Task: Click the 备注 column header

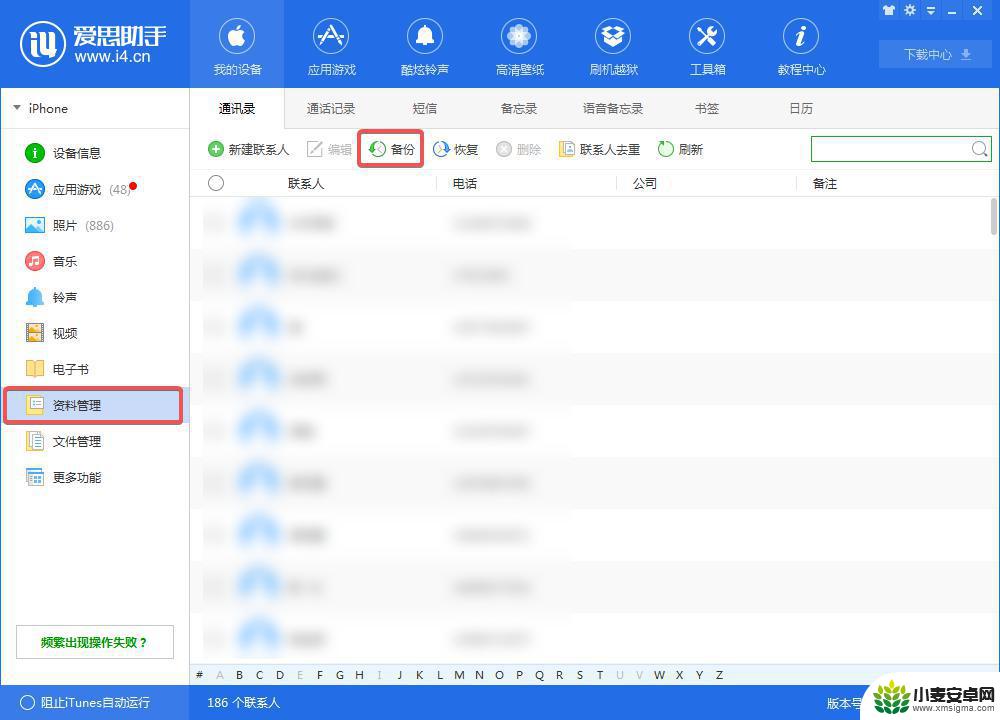Action: (825, 184)
